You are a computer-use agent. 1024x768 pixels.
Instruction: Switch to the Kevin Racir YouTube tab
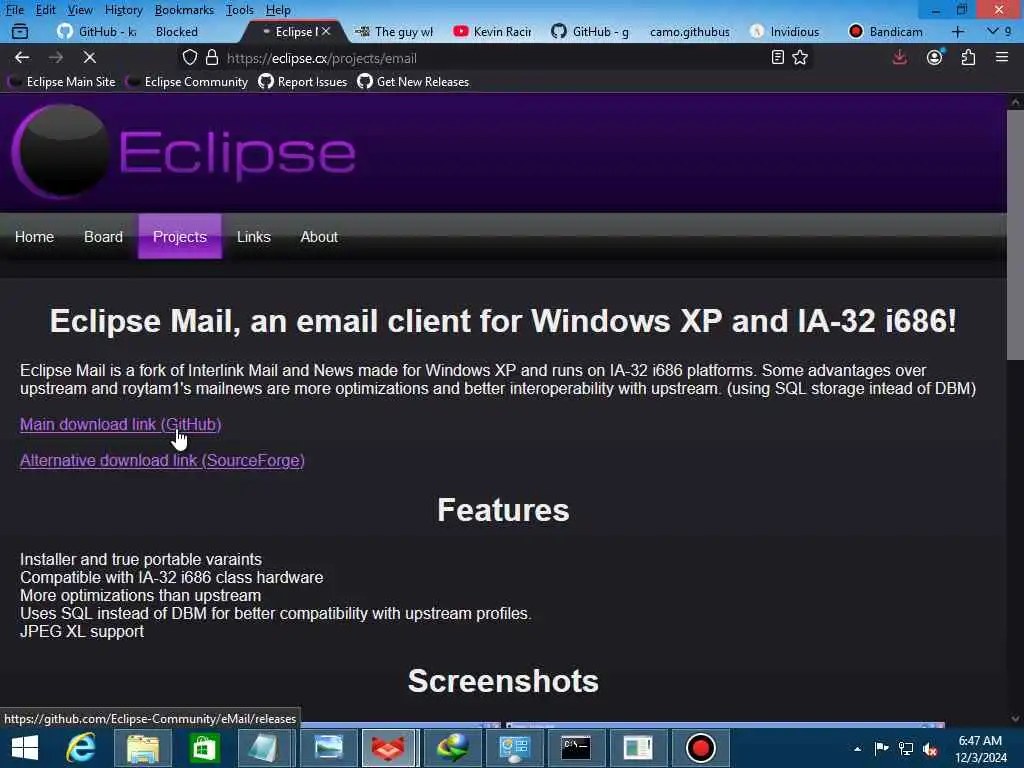click(494, 31)
